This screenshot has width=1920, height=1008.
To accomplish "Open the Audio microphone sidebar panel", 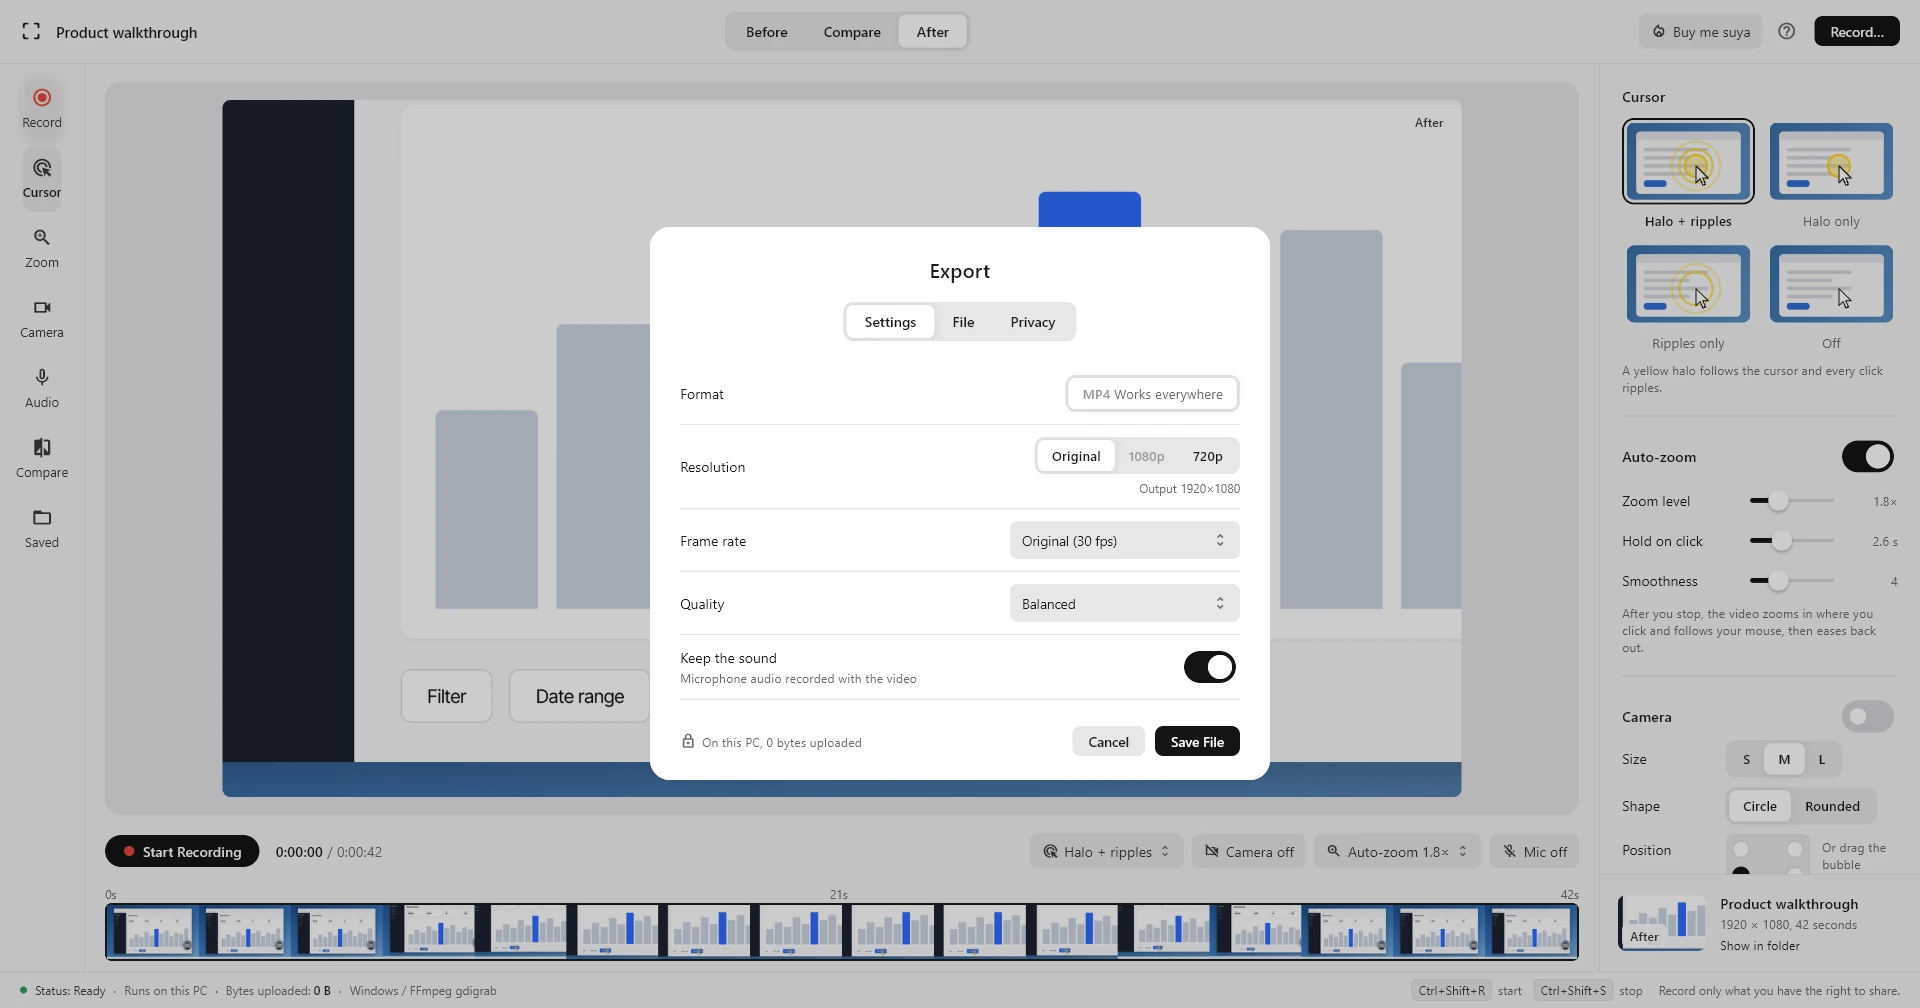I will (42, 388).
